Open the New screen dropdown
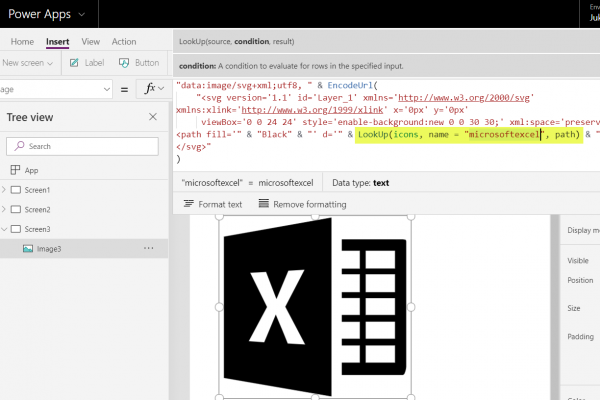 (x=28, y=63)
